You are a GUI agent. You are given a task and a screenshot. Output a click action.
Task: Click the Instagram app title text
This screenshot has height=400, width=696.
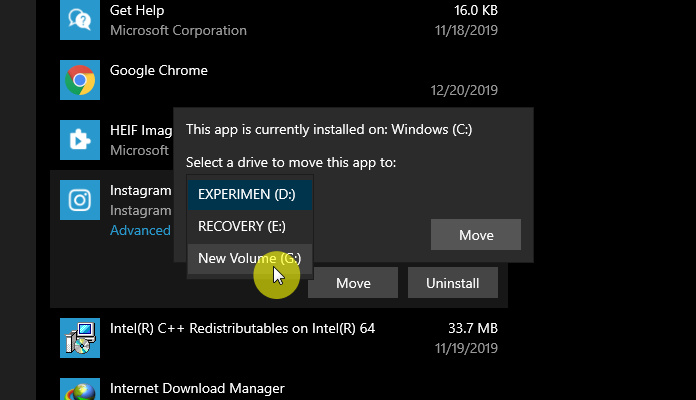[x=140, y=190]
